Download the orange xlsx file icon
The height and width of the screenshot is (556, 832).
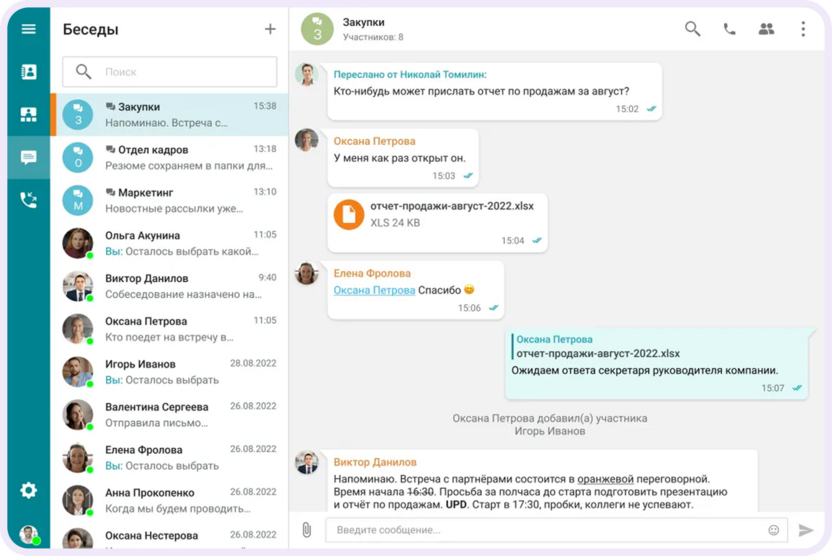(x=349, y=214)
